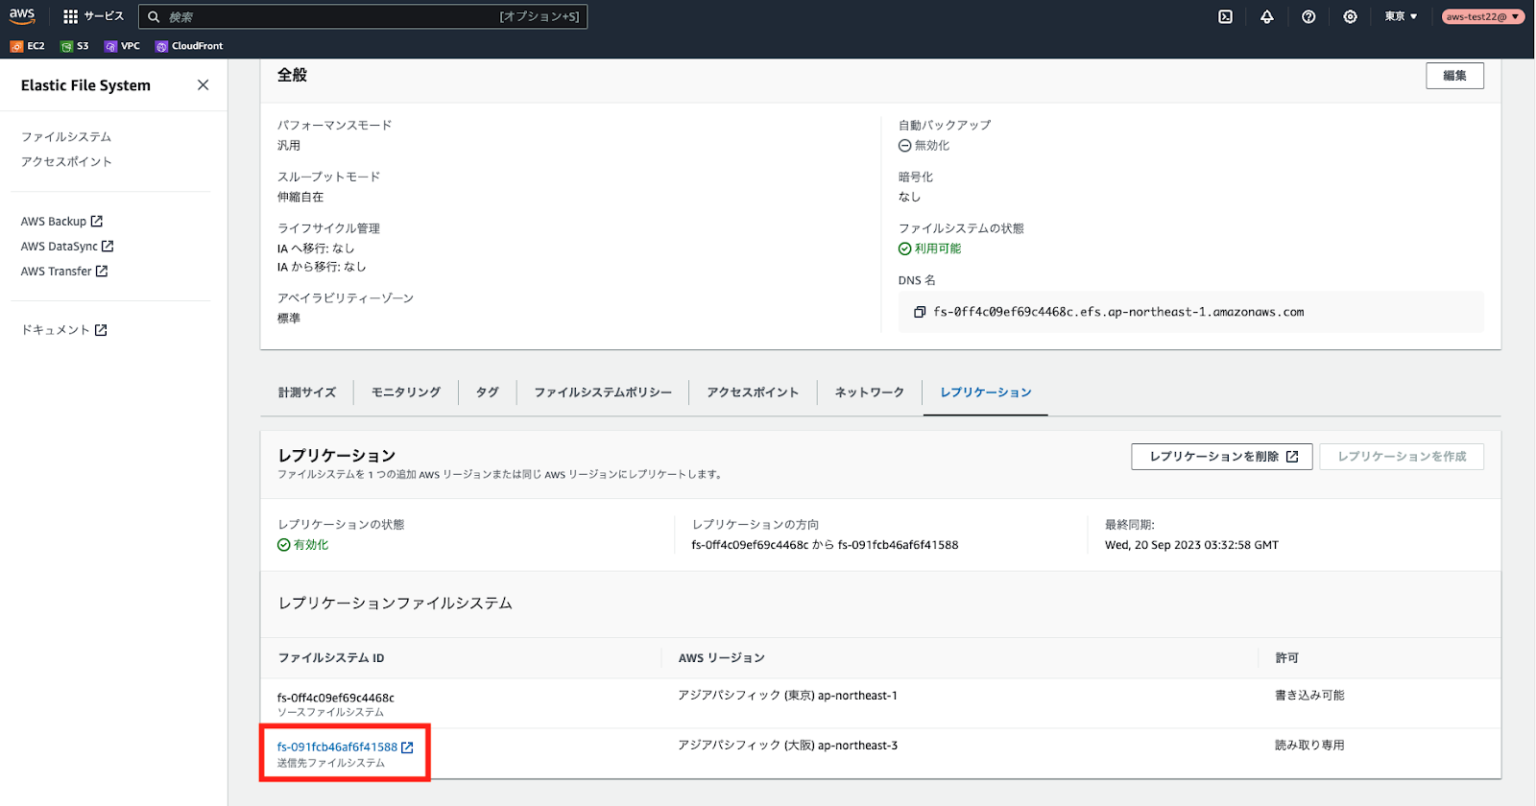The height and width of the screenshot is (806, 1536).
Task: Click the search field in top bar
Action: point(363,17)
